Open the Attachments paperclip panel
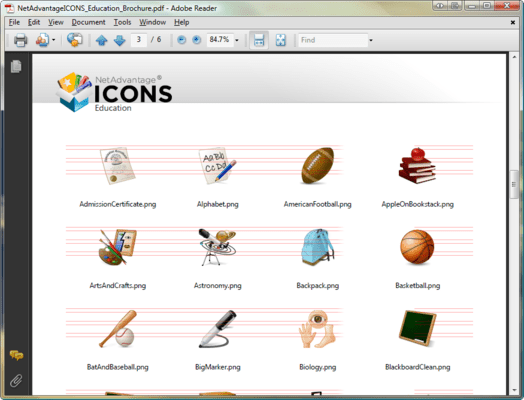This screenshot has height=400, width=524. click(16, 380)
